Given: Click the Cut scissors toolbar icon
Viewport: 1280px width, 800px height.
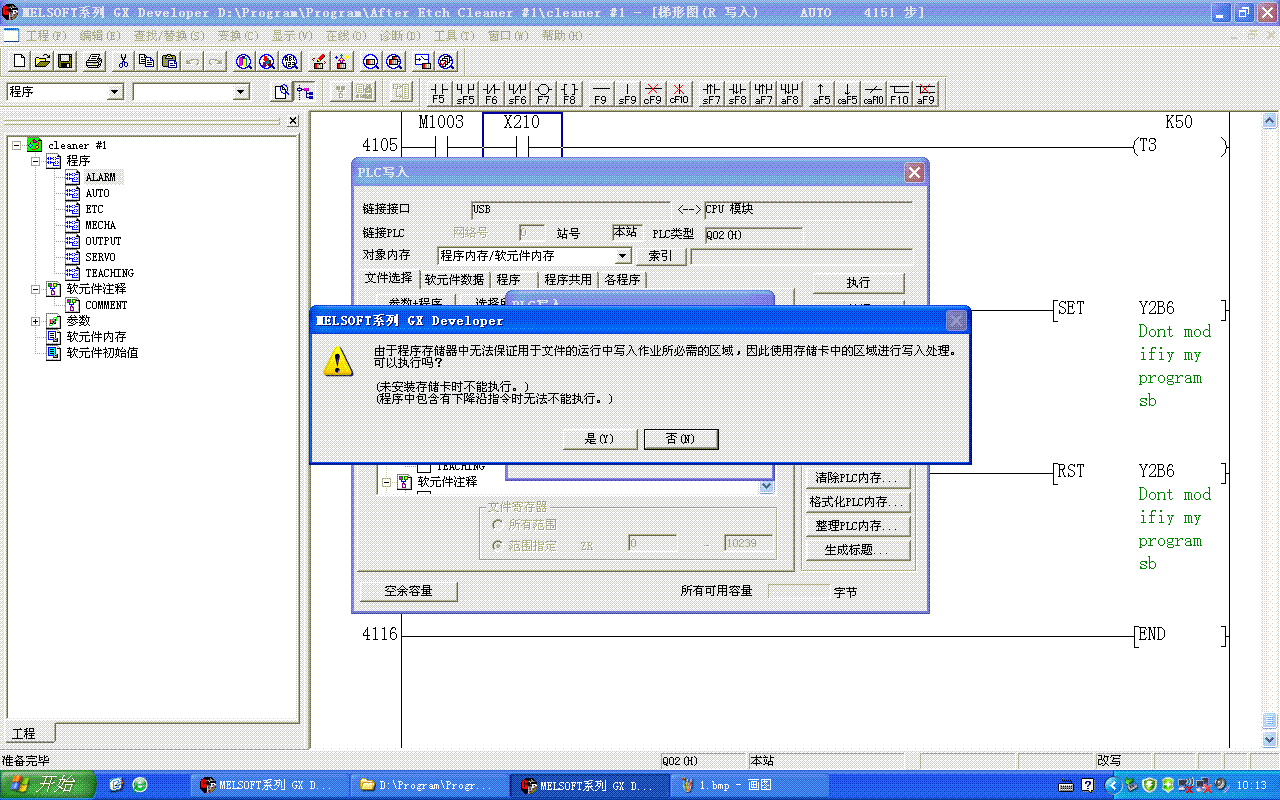Looking at the screenshot, I should point(123,61).
